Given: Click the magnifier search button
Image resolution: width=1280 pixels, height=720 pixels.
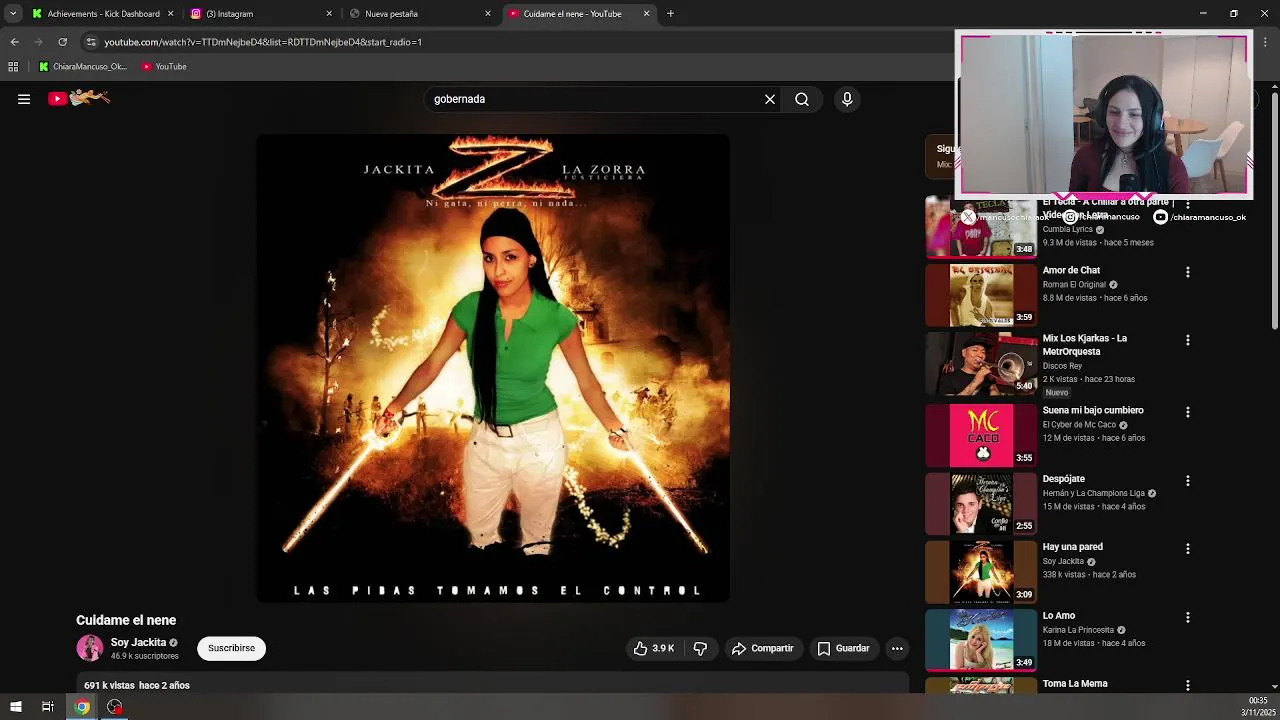Looking at the screenshot, I should (x=802, y=99).
